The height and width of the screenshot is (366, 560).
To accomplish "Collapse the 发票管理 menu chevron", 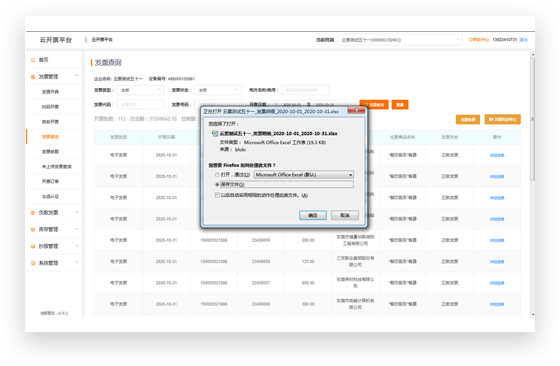I will [76, 76].
